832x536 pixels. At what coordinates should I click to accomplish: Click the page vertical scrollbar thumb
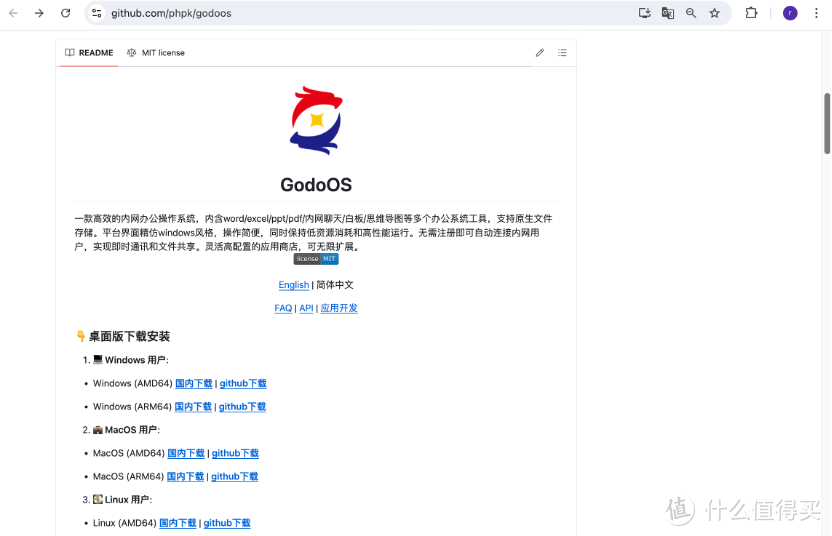click(x=827, y=123)
